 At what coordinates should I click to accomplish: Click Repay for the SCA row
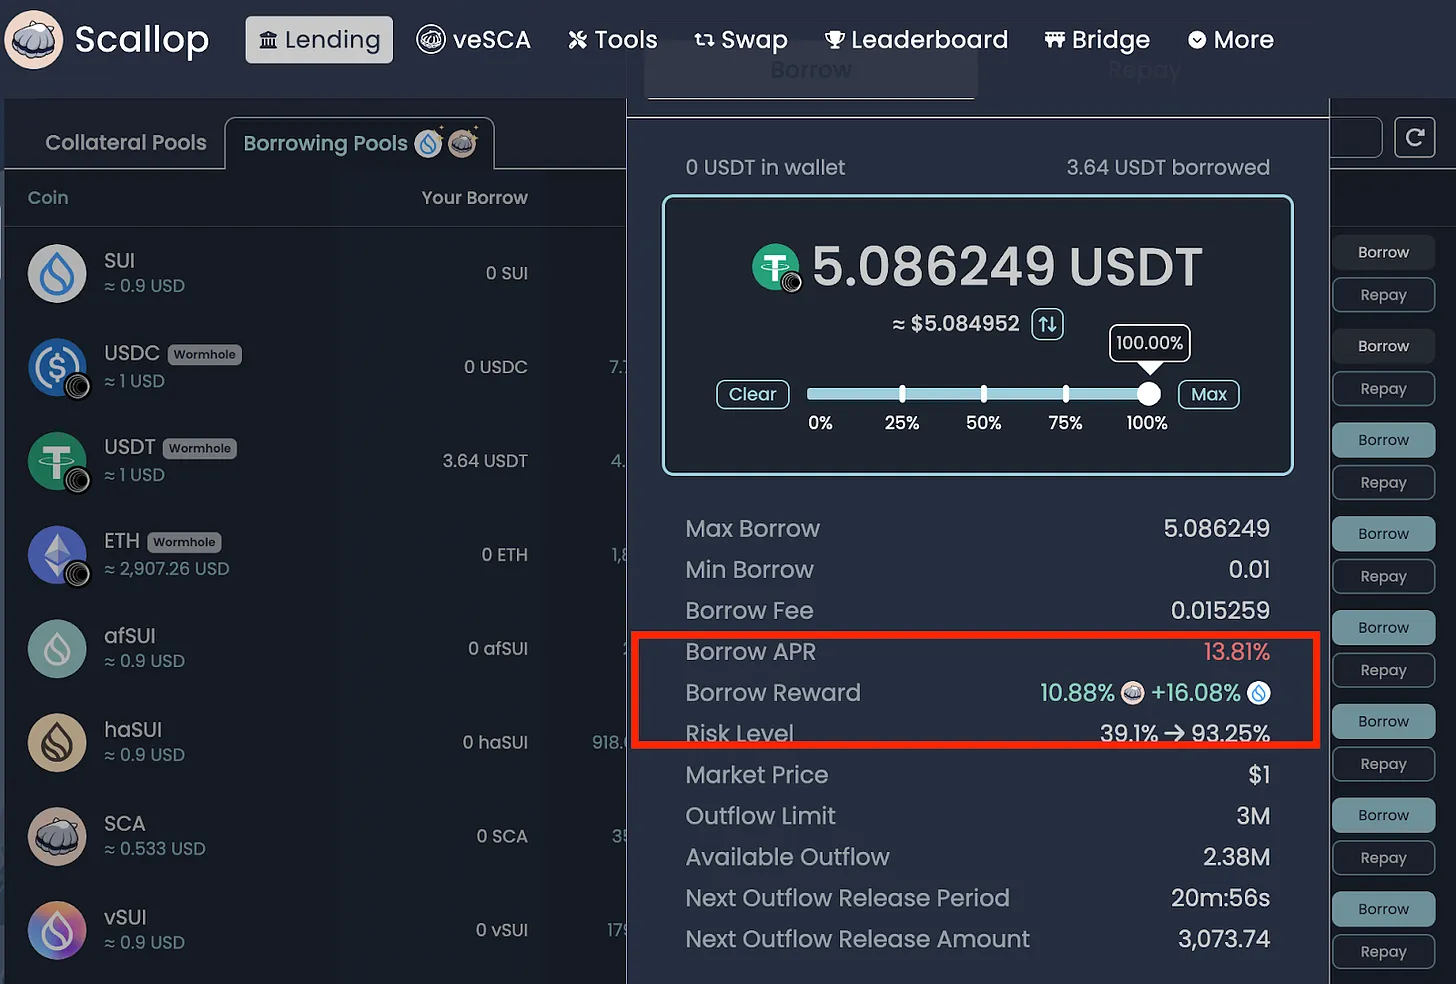point(1383,858)
